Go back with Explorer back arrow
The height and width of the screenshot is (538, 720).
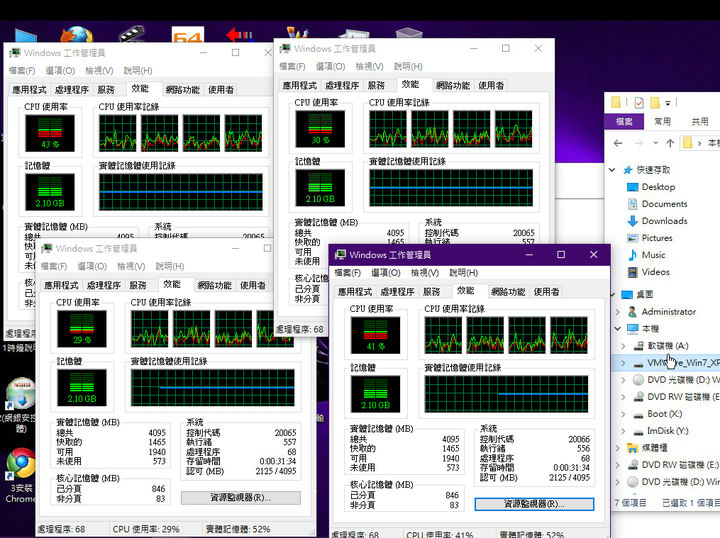pyautogui.click(x=618, y=143)
